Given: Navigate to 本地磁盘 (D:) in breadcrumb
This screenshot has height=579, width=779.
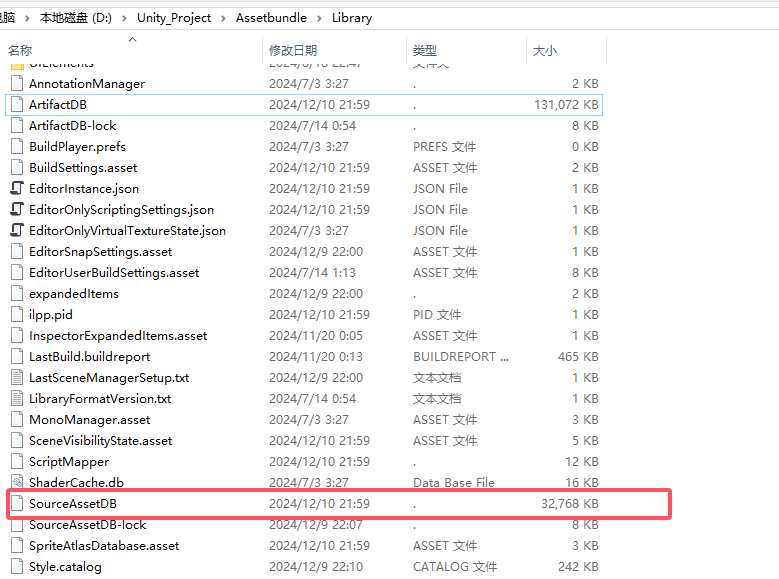Looking at the screenshot, I should point(76,18).
